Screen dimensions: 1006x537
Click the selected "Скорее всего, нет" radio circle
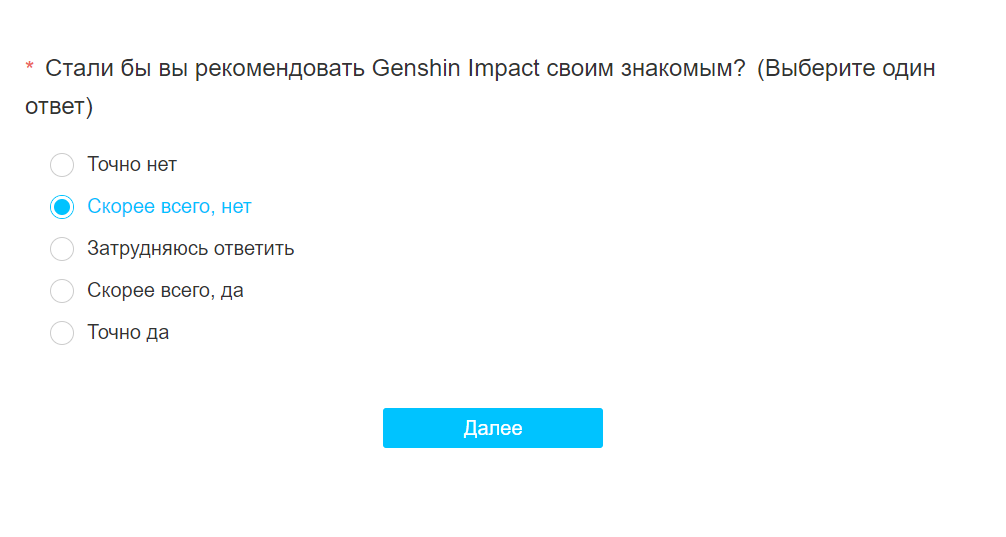pos(62,207)
